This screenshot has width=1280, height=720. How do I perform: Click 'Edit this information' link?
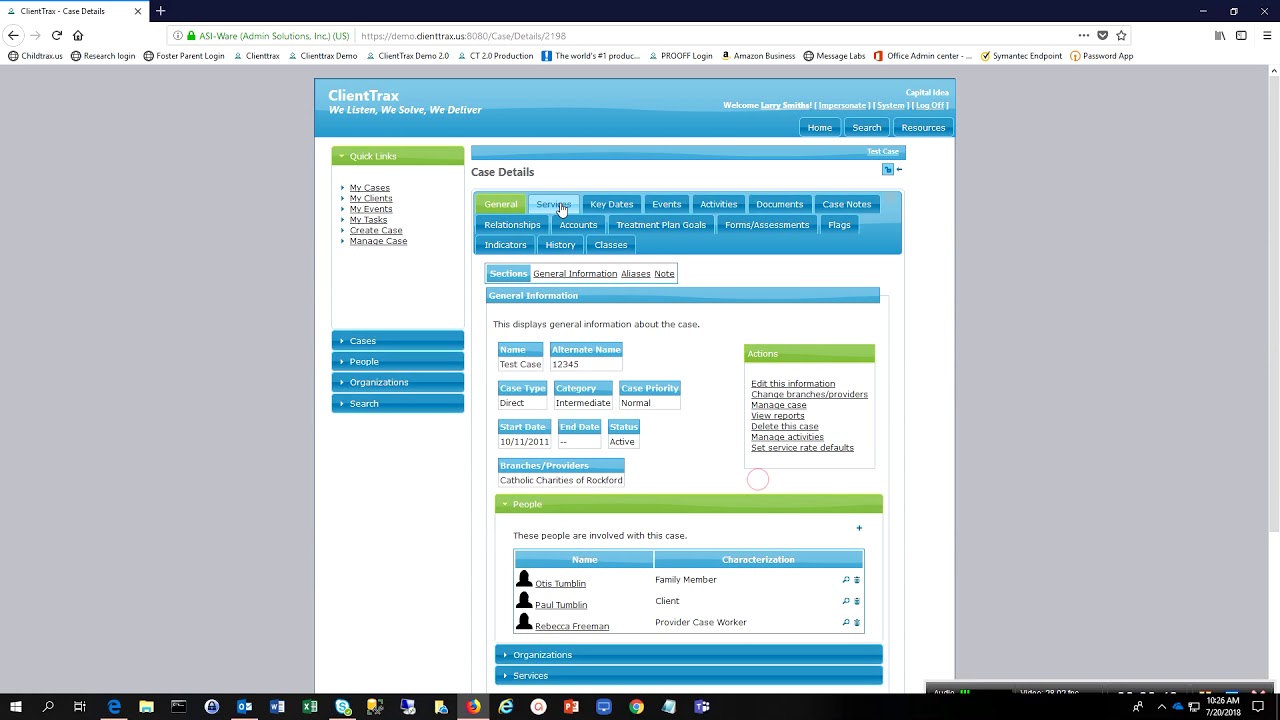[793, 384]
